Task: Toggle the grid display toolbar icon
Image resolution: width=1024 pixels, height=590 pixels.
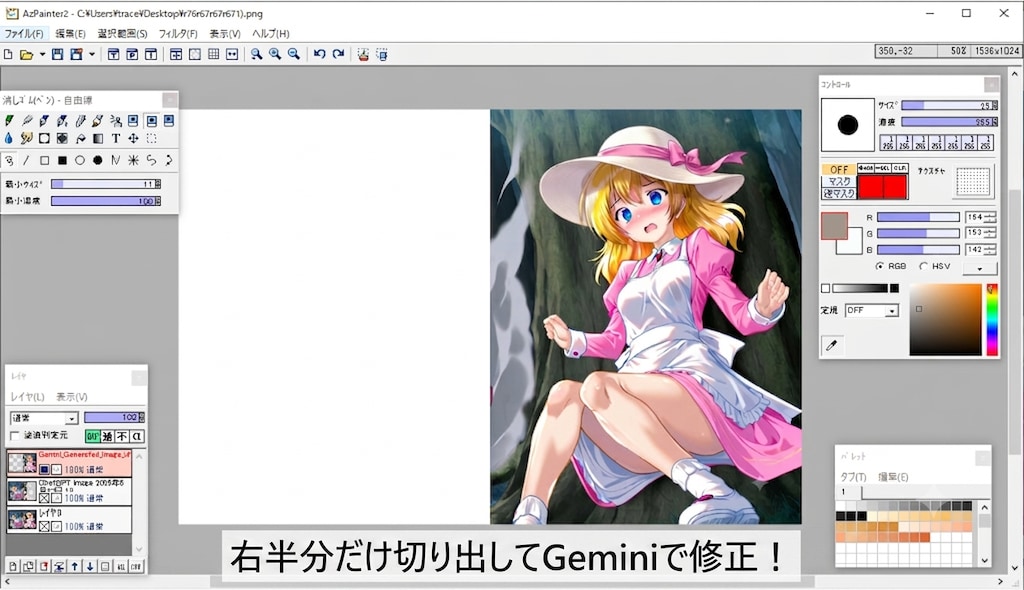Action: [x=214, y=55]
